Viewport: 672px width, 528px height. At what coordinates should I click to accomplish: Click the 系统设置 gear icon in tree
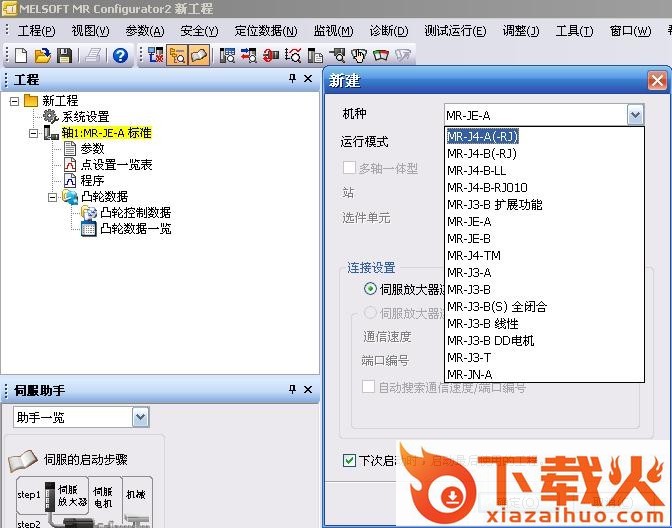(50, 117)
